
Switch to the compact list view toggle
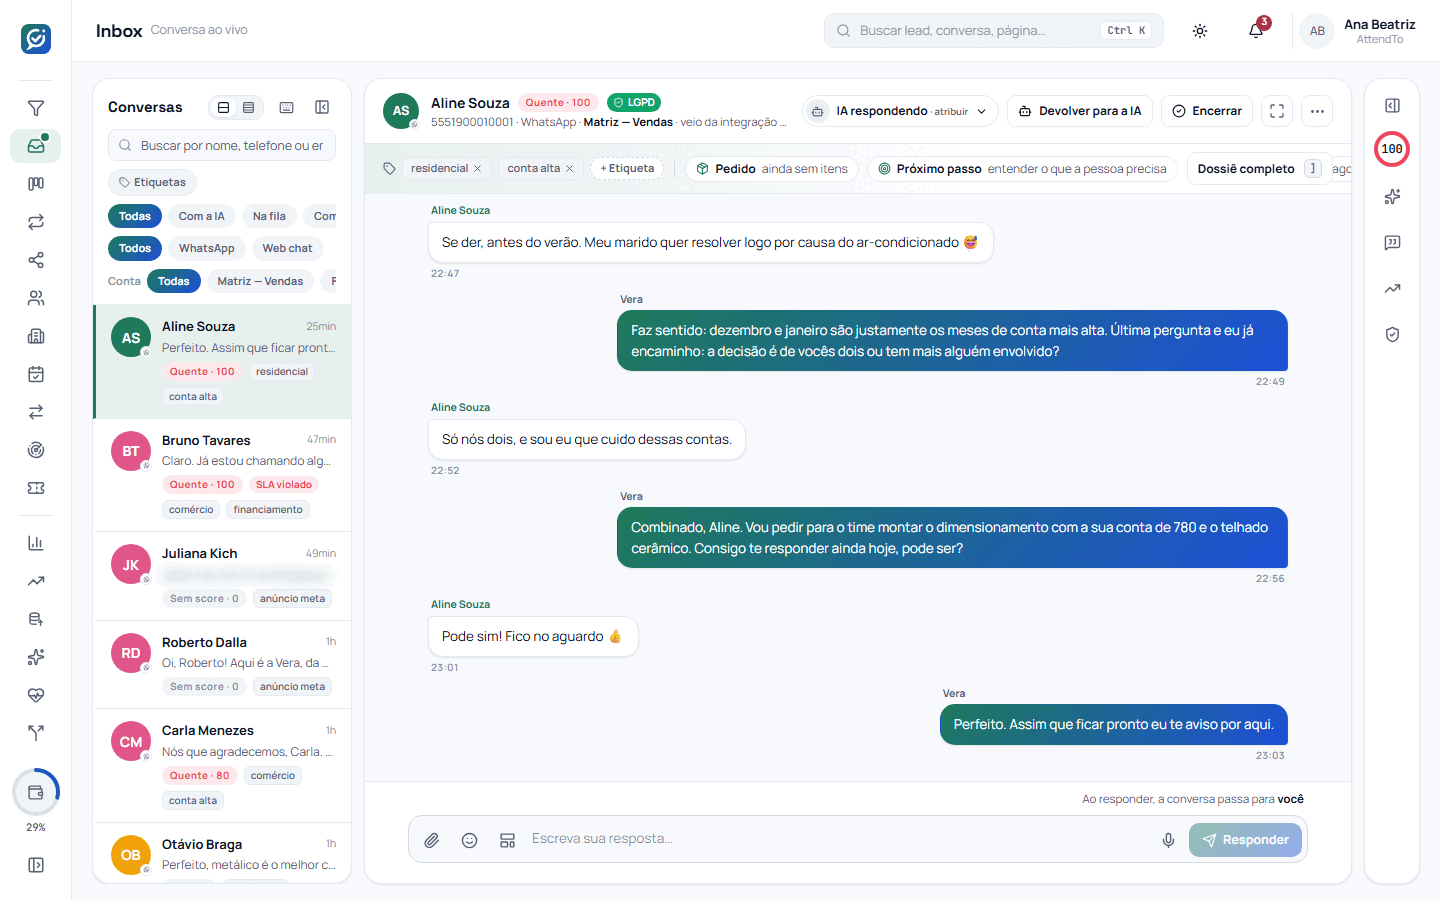pyautogui.click(x=249, y=107)
